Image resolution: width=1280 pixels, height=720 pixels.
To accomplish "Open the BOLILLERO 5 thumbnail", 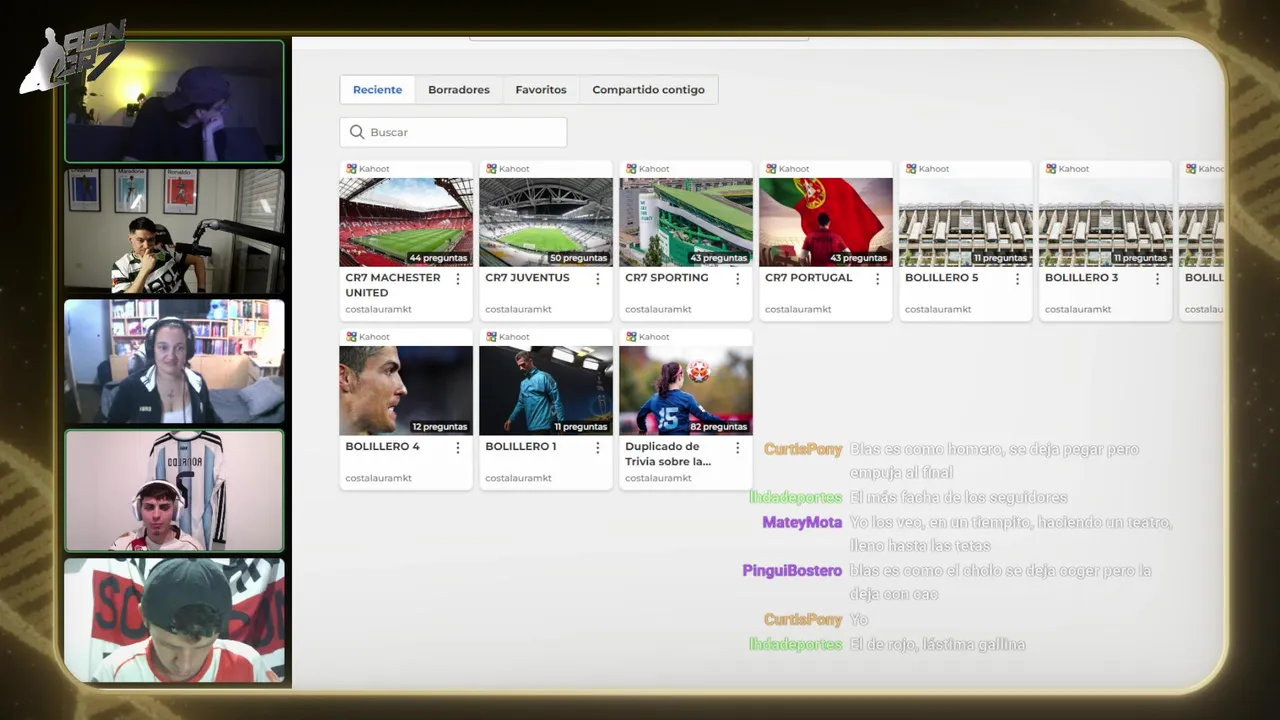I will pyautogui.click(x=966, y=222).
